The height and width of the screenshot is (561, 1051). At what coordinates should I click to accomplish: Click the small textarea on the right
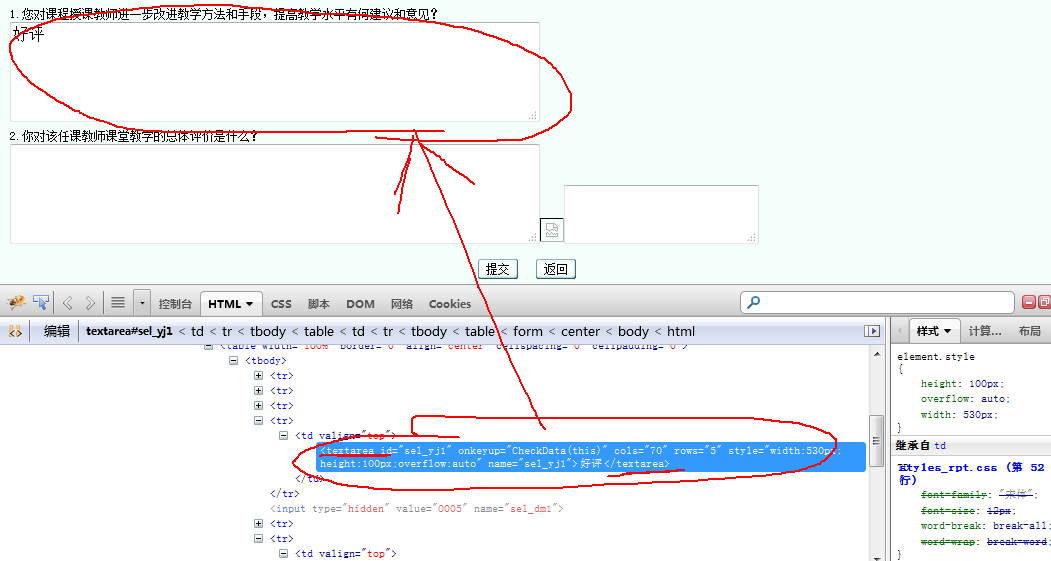click(661, 214)
